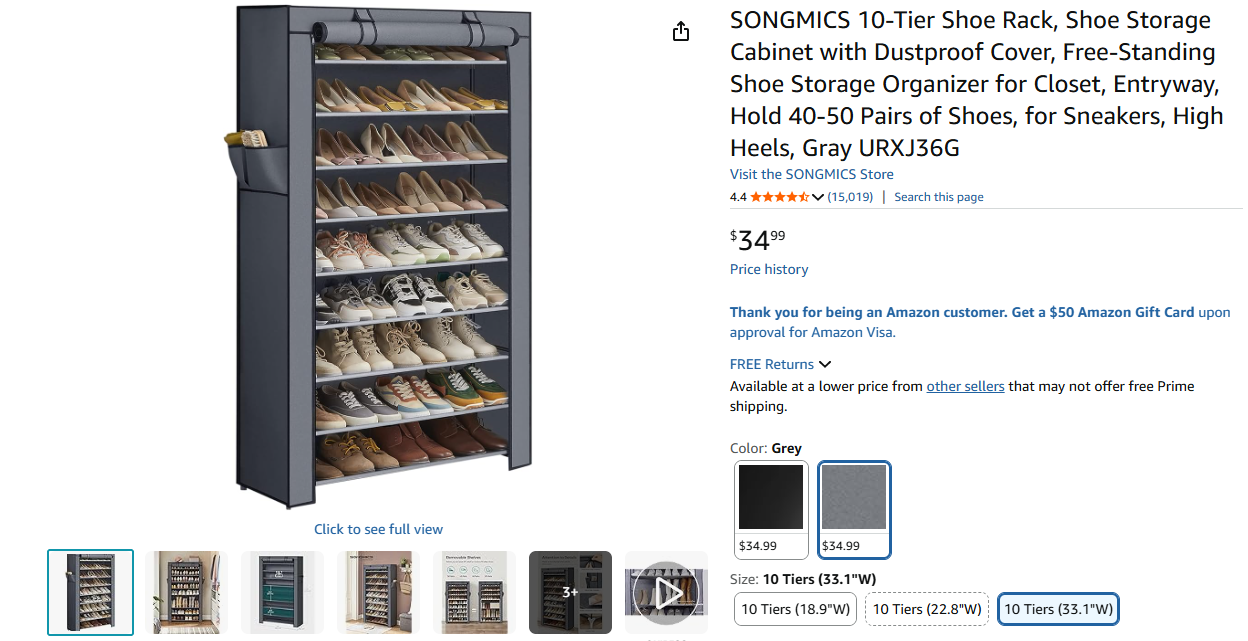Visit the SONGMICS Store link
The image size is (1248, 641).
click(811, 174)
